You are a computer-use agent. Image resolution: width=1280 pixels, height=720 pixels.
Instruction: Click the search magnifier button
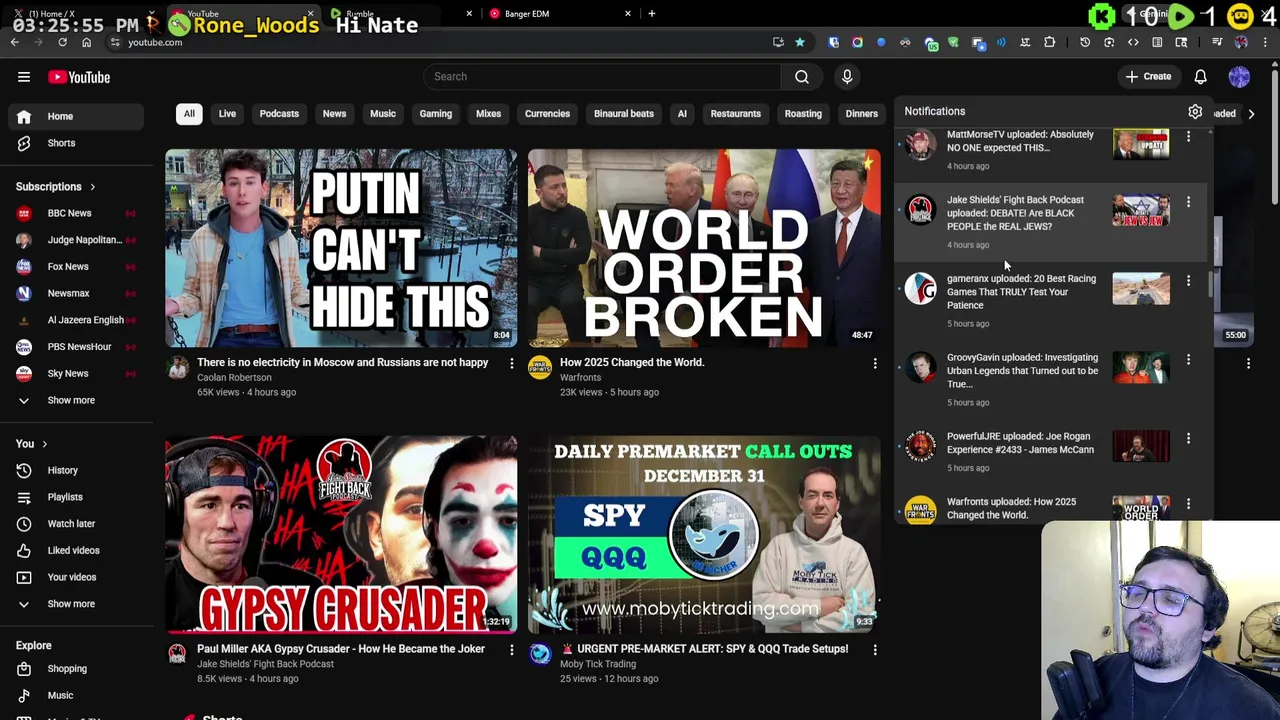802,77
